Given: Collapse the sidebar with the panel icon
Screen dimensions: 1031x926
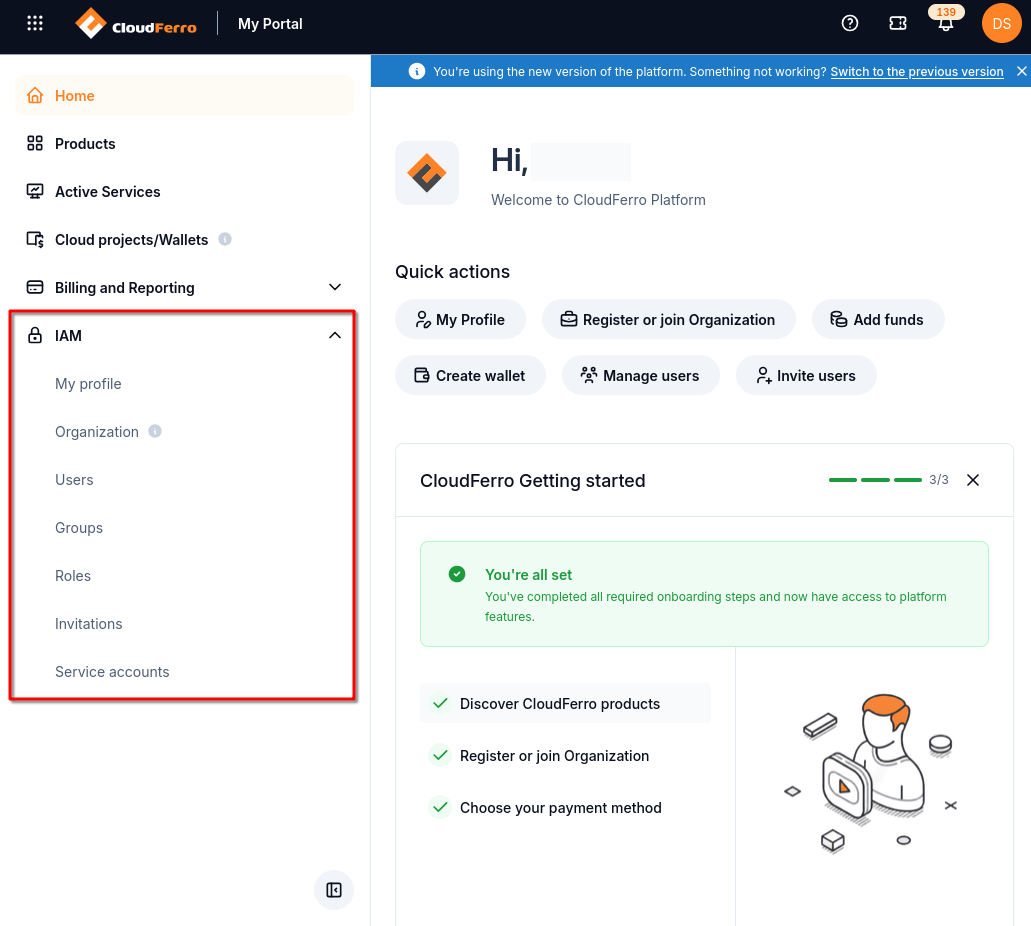Looking at the screenshot, I should point(334,890).
